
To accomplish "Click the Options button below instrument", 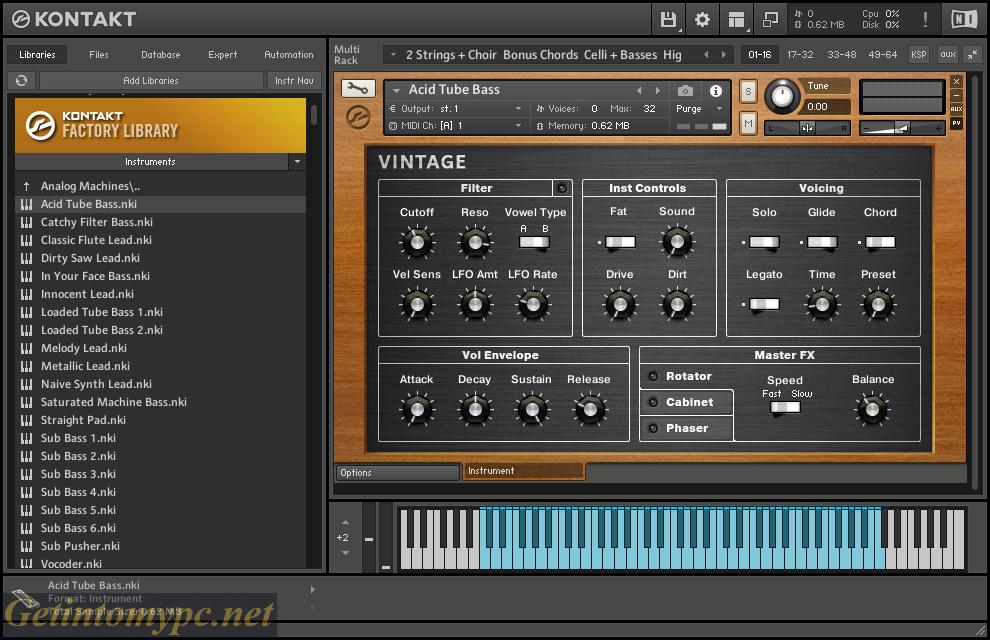I will tap(397, 472).
